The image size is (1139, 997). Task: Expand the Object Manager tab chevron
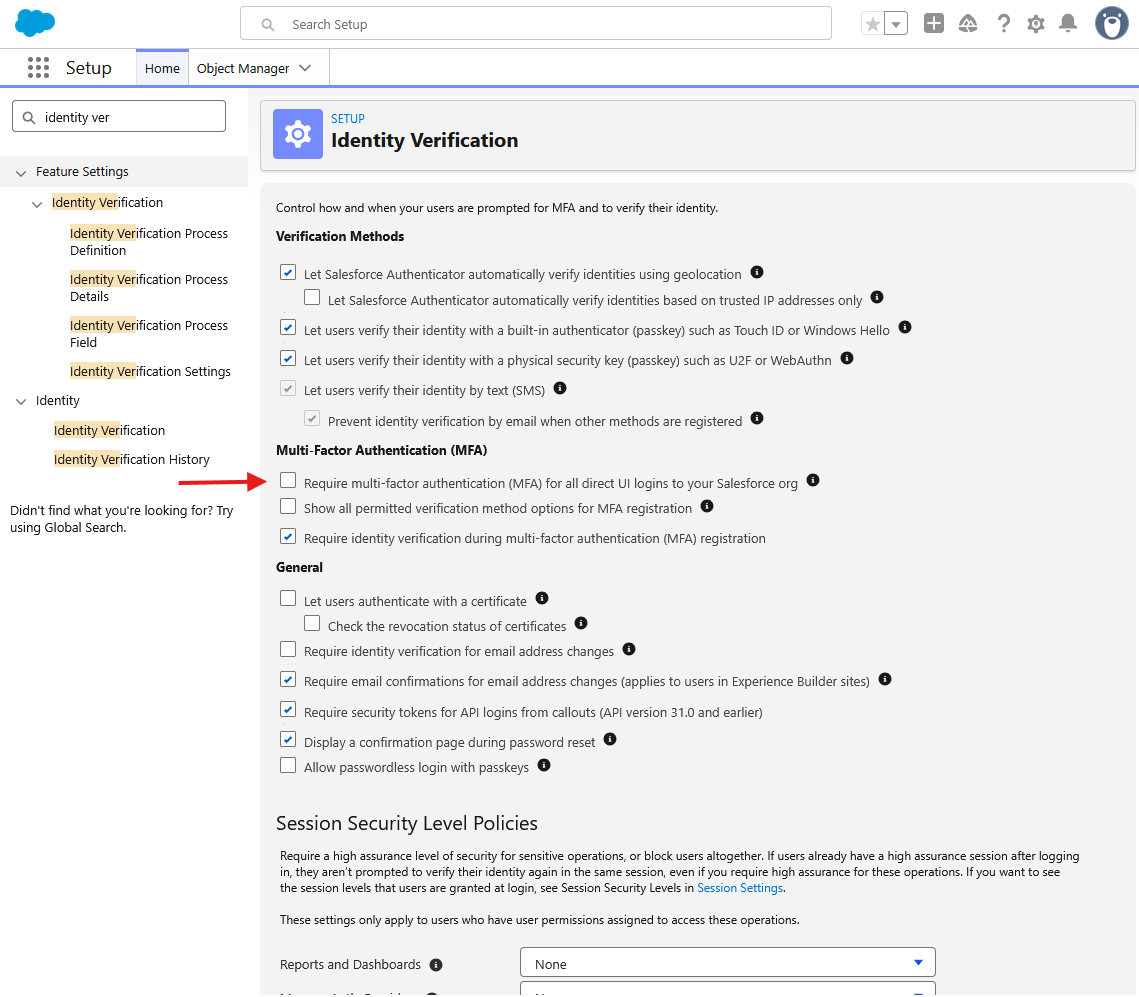coord(305,68)
